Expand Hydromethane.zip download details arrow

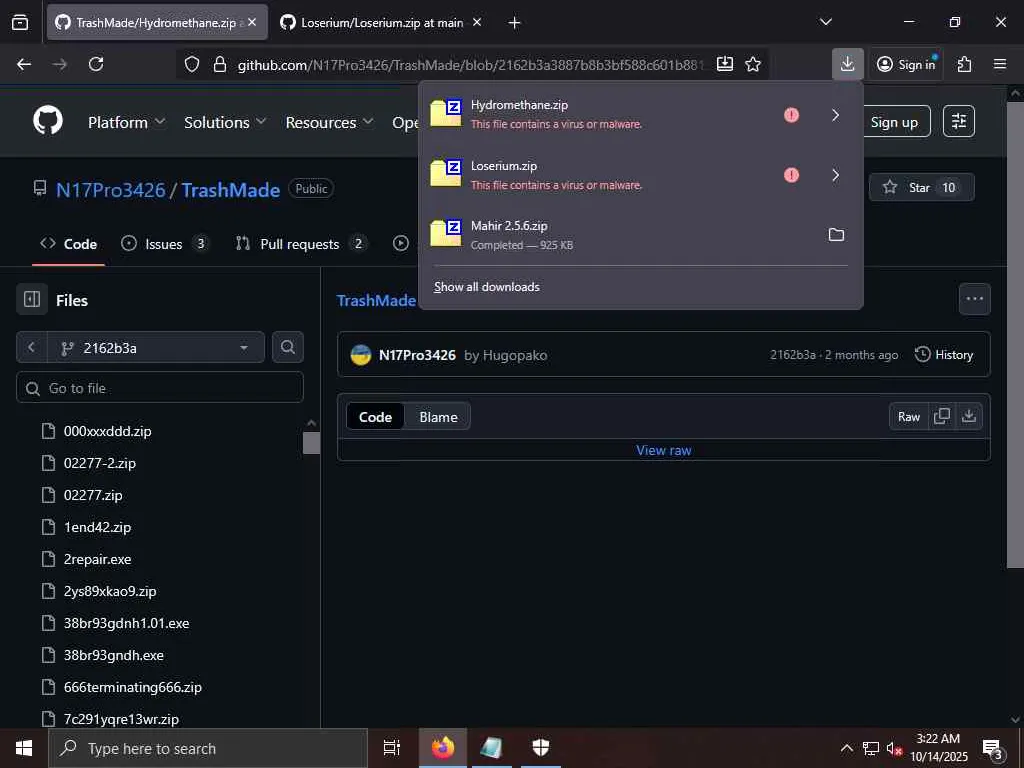tap(835, 115)
